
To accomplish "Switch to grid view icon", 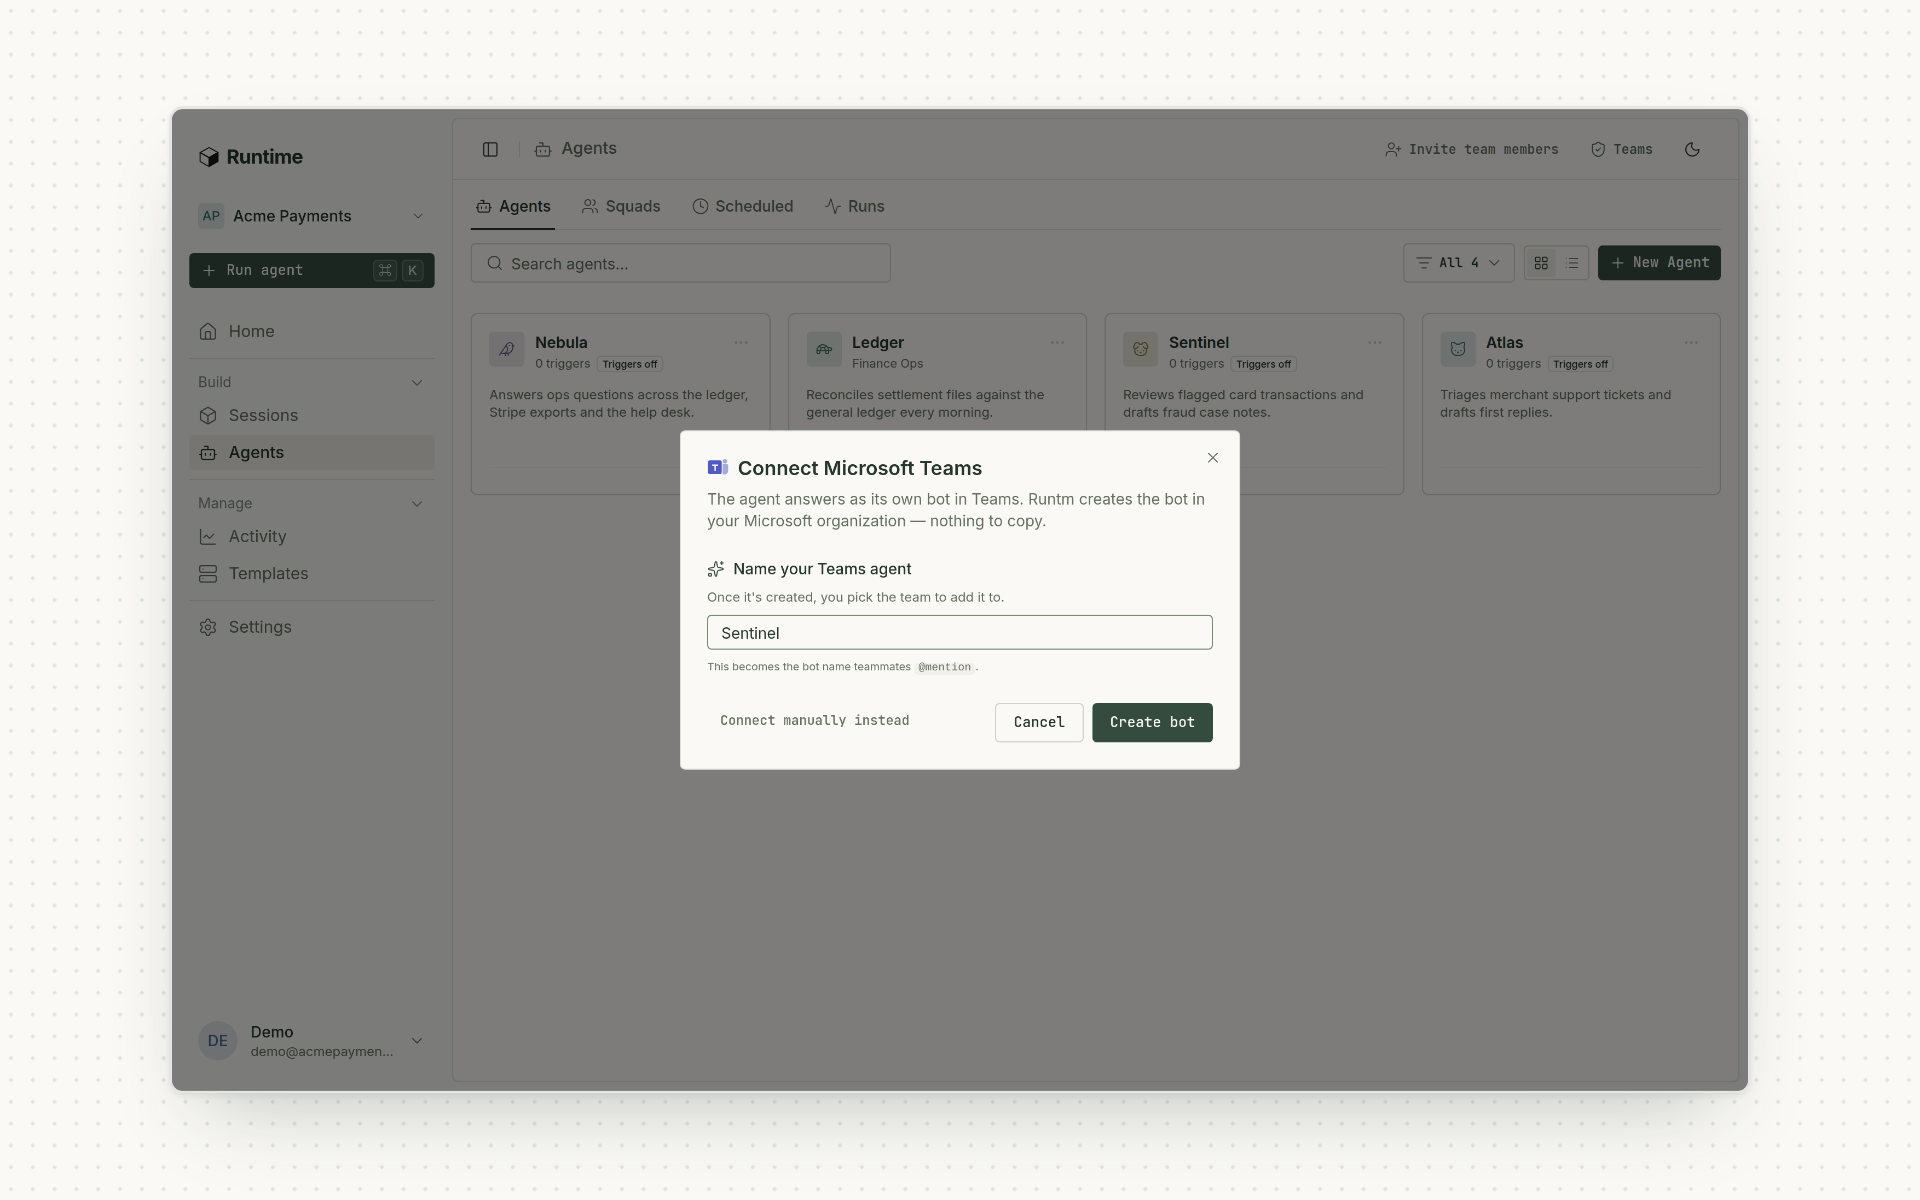I will coord(1541,263).
